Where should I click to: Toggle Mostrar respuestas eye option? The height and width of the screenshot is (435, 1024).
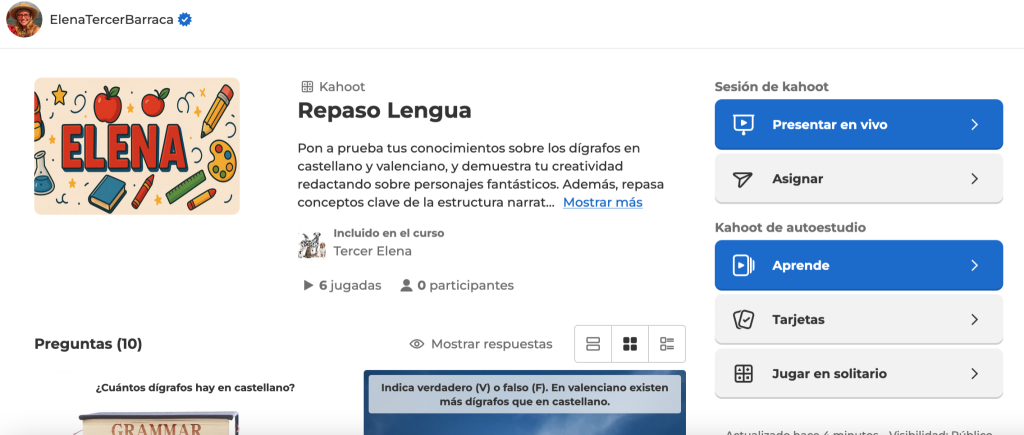(481, 344)
